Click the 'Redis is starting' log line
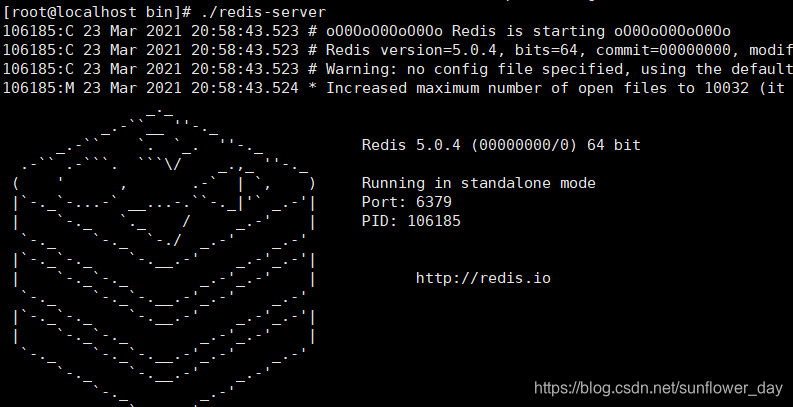The image size is (793, 407). [x=367, y=31]
